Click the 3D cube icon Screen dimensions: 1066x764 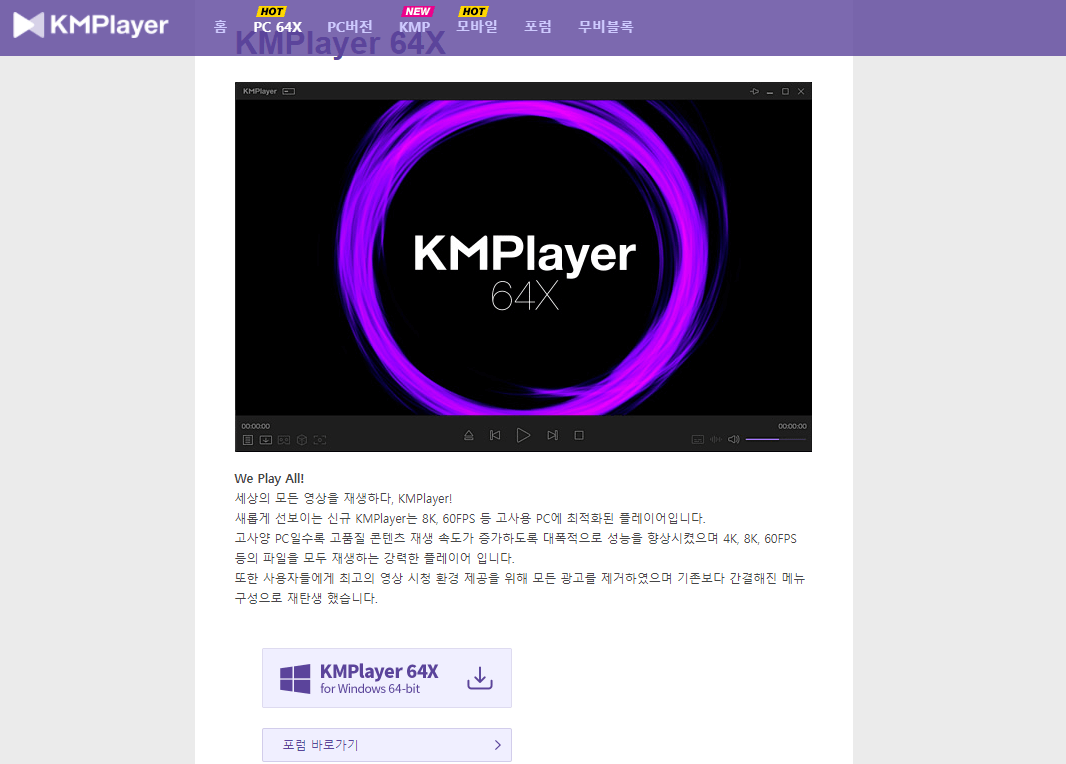point(302,440)
